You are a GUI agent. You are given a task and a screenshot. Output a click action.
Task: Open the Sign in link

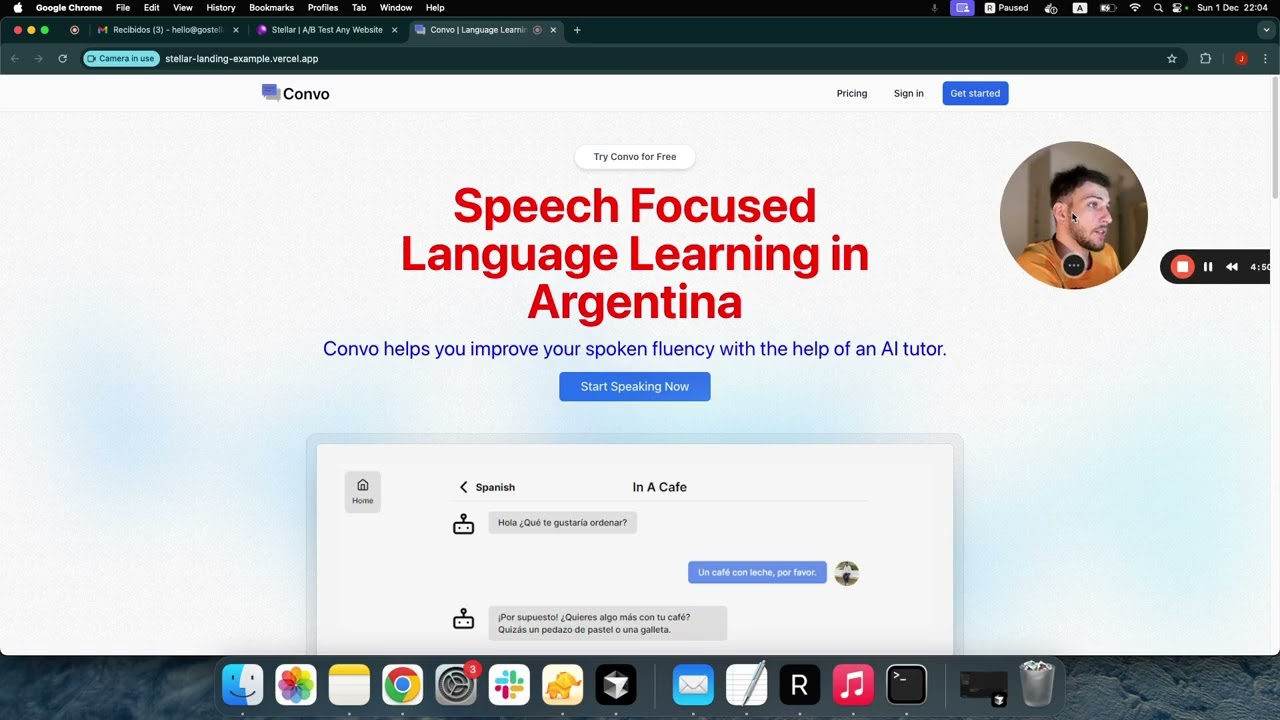pos(909,94)
